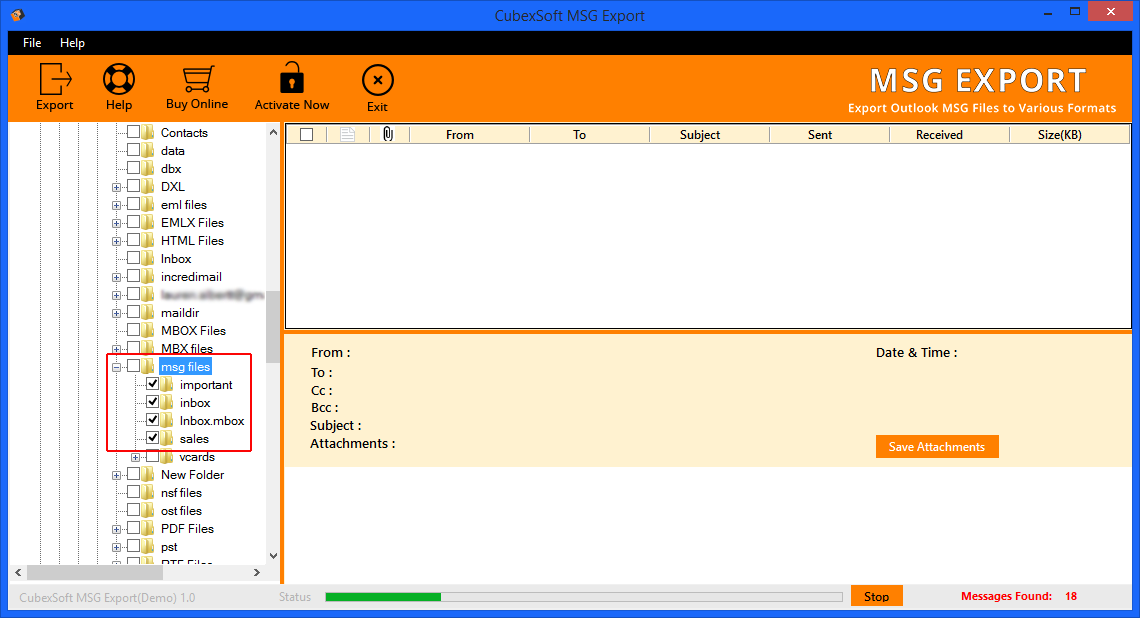Check the New Folder checkbox

(x=134, y=474)
